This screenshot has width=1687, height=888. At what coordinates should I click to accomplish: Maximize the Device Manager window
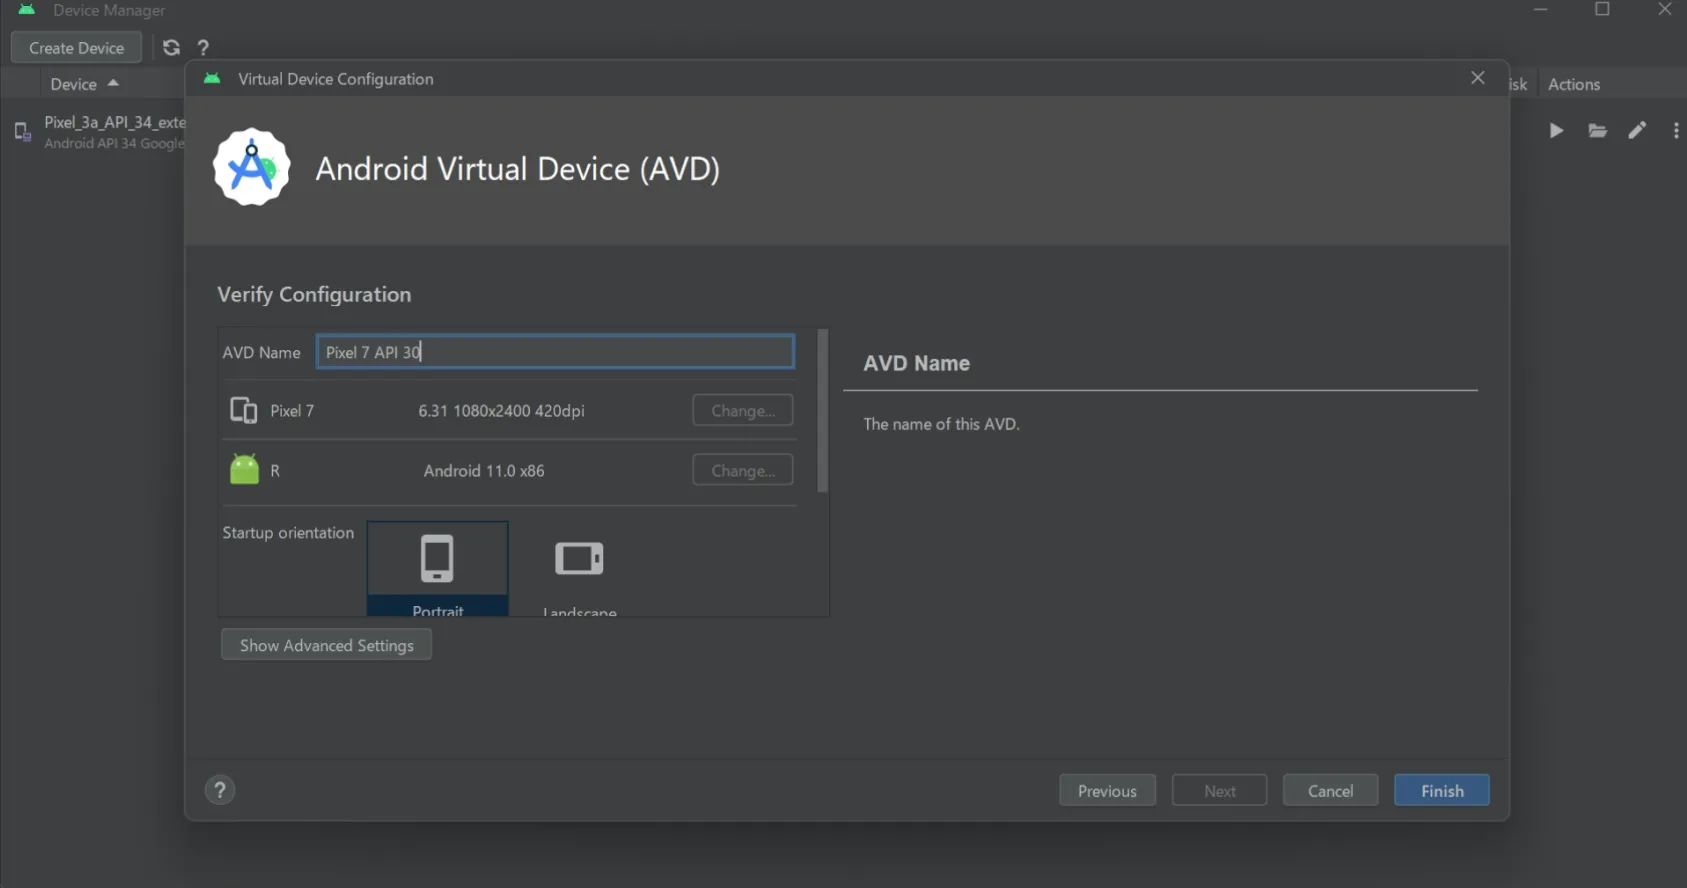(1602, 9)
